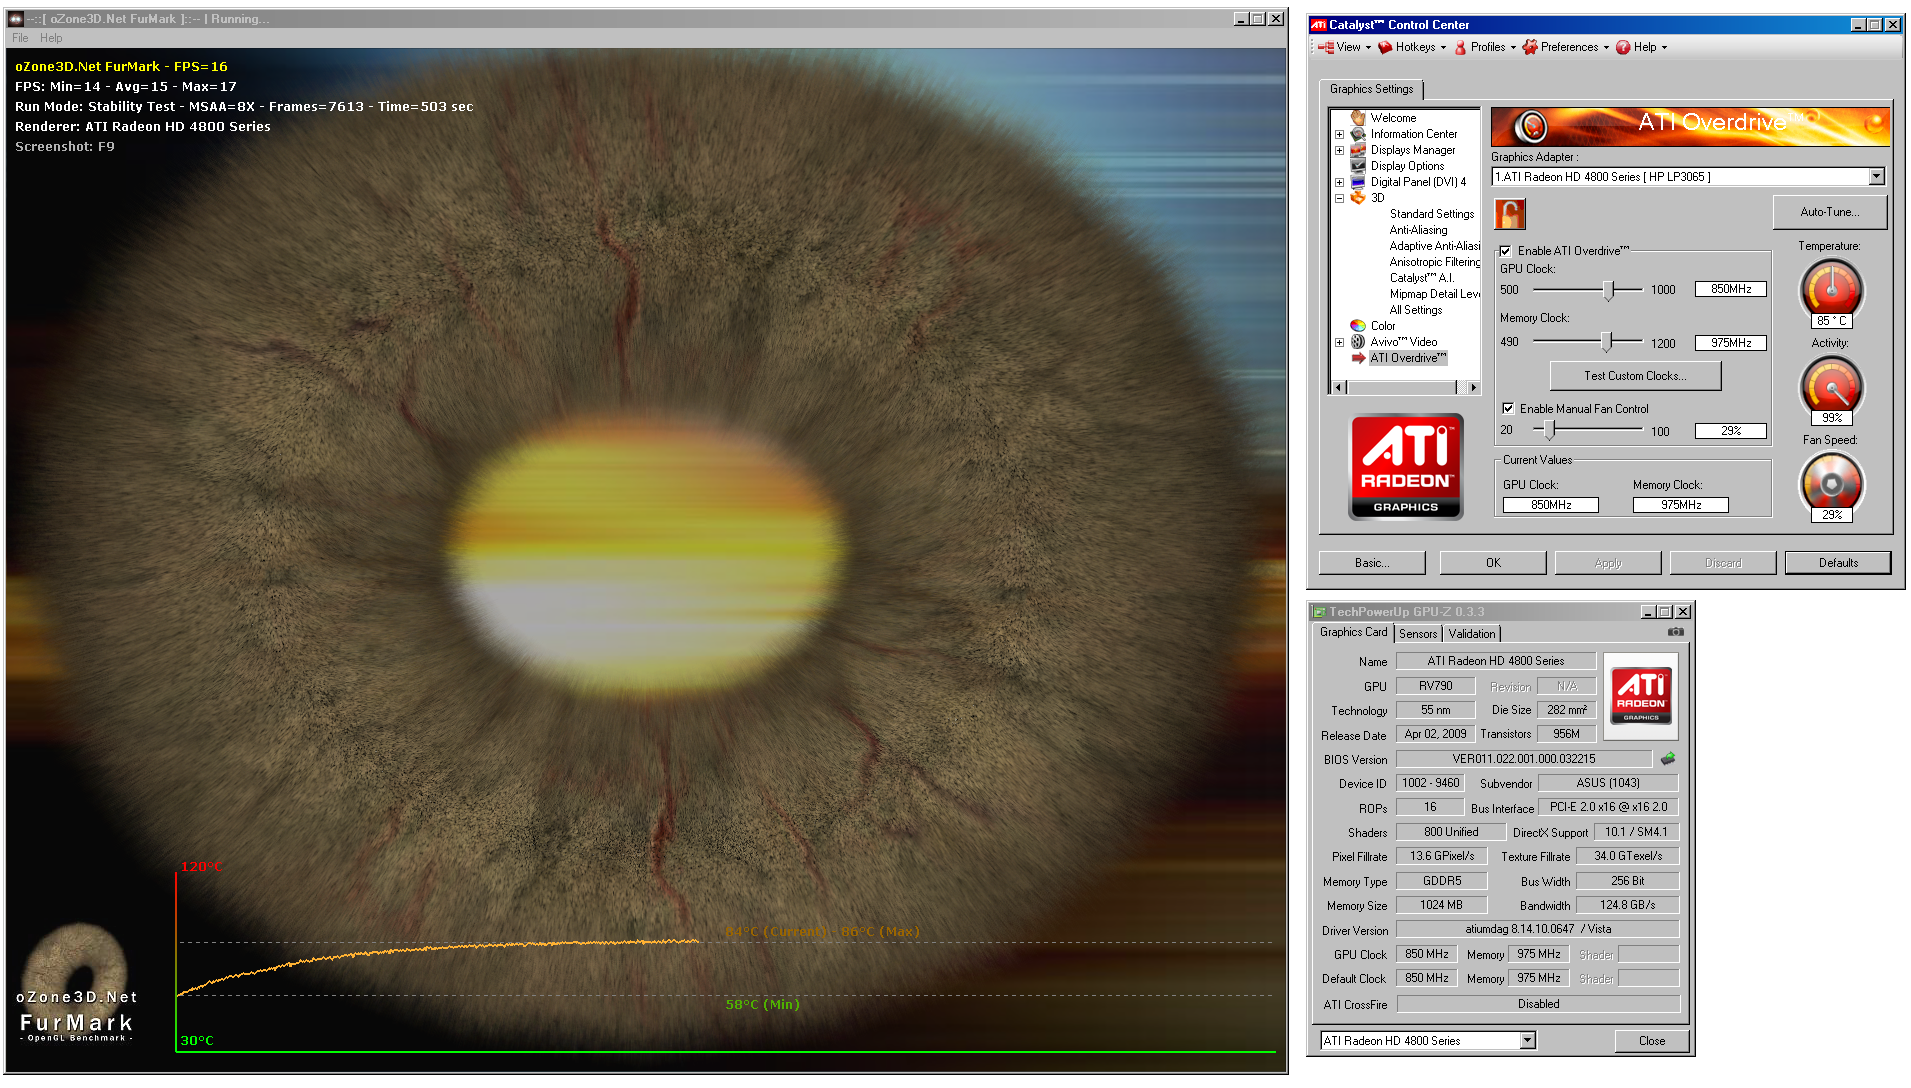Viewport: 1911px width, 1088px height.
Task: Click the Catalyst Control Center title bar icon
Action: coord(1319,25)
